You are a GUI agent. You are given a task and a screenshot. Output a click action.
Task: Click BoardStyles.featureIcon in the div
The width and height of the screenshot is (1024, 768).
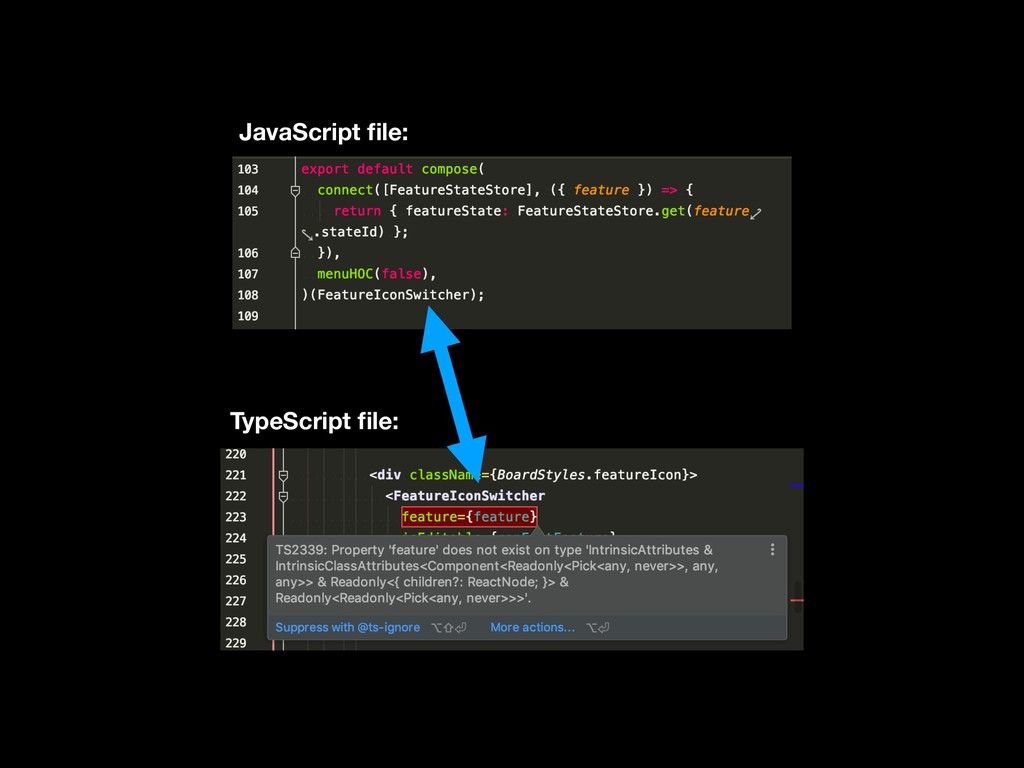click(588, 475)
